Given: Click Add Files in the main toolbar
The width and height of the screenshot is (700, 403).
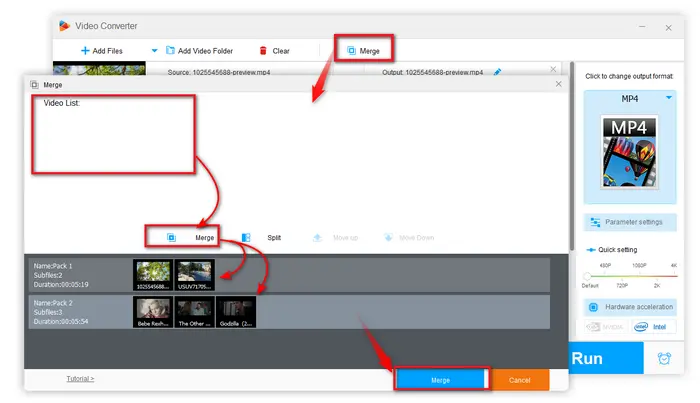Looking at the screenshot, I should pyautogui.click(x=101, y=51).
